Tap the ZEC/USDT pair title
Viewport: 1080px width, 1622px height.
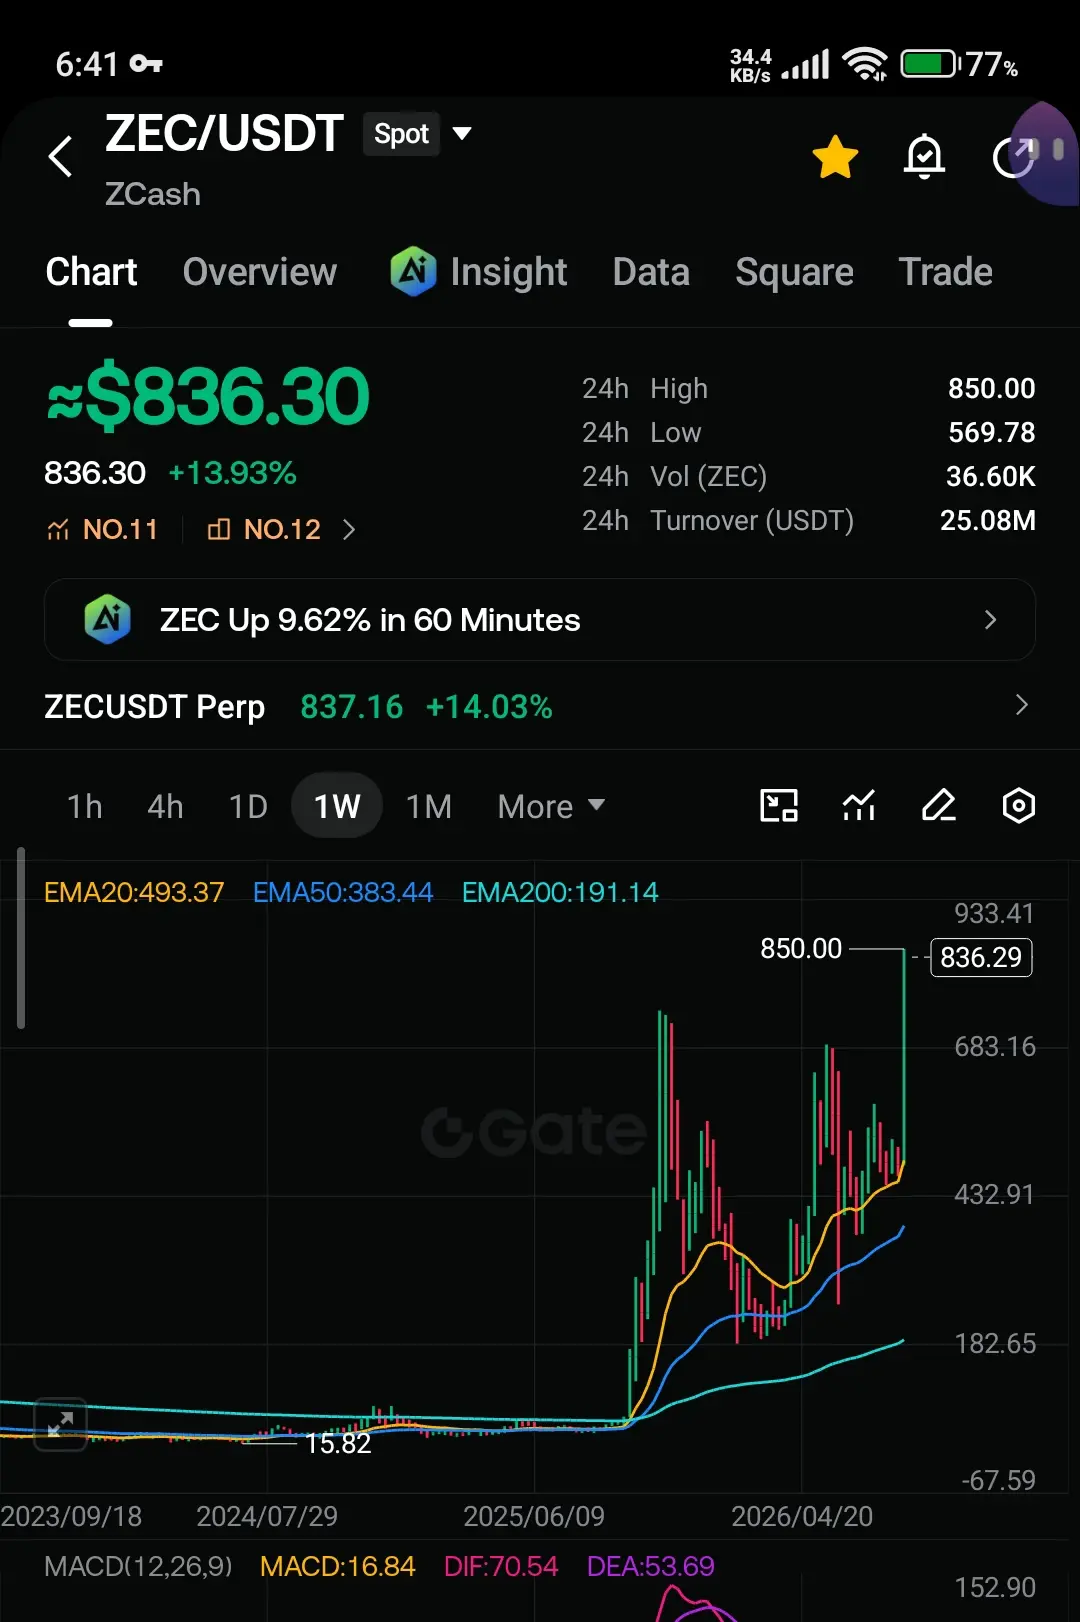pyautogui.click(x=224, y=134)
